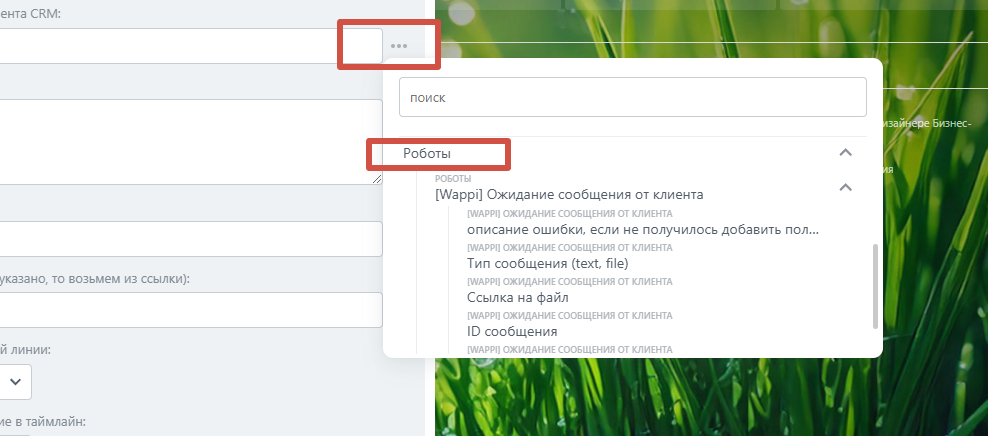Pick the описание ошибки variable entry
The width and height of the screenshot is (988, 436).
coord(643,229)
